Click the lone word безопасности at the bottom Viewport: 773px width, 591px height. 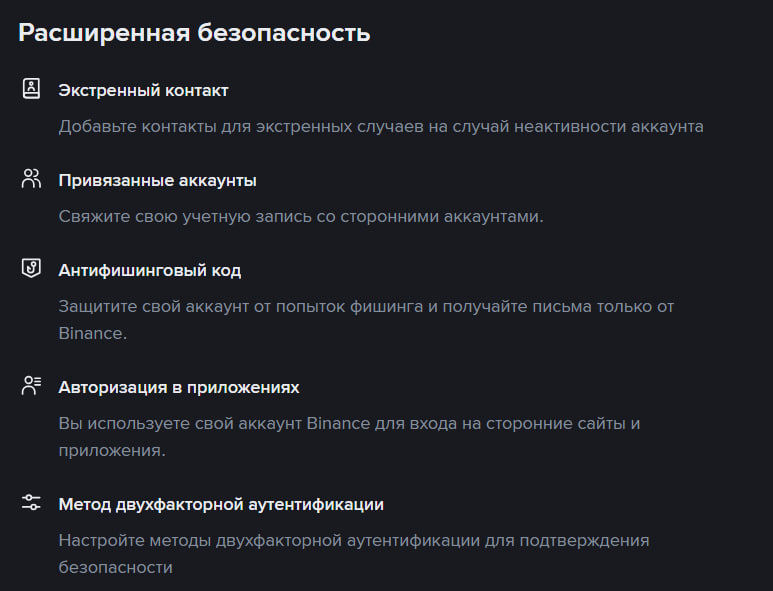pyautogui.click(x=115, y=567)
